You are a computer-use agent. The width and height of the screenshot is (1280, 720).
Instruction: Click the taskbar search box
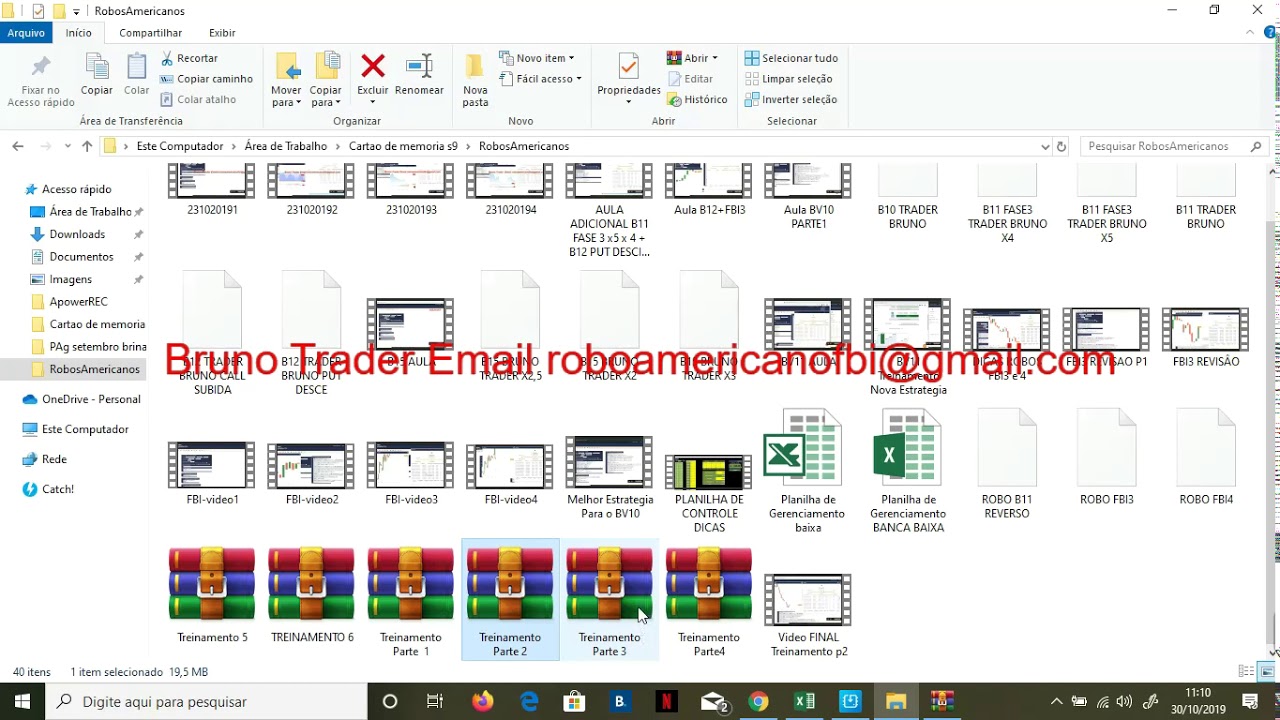[x=207, y=701]
